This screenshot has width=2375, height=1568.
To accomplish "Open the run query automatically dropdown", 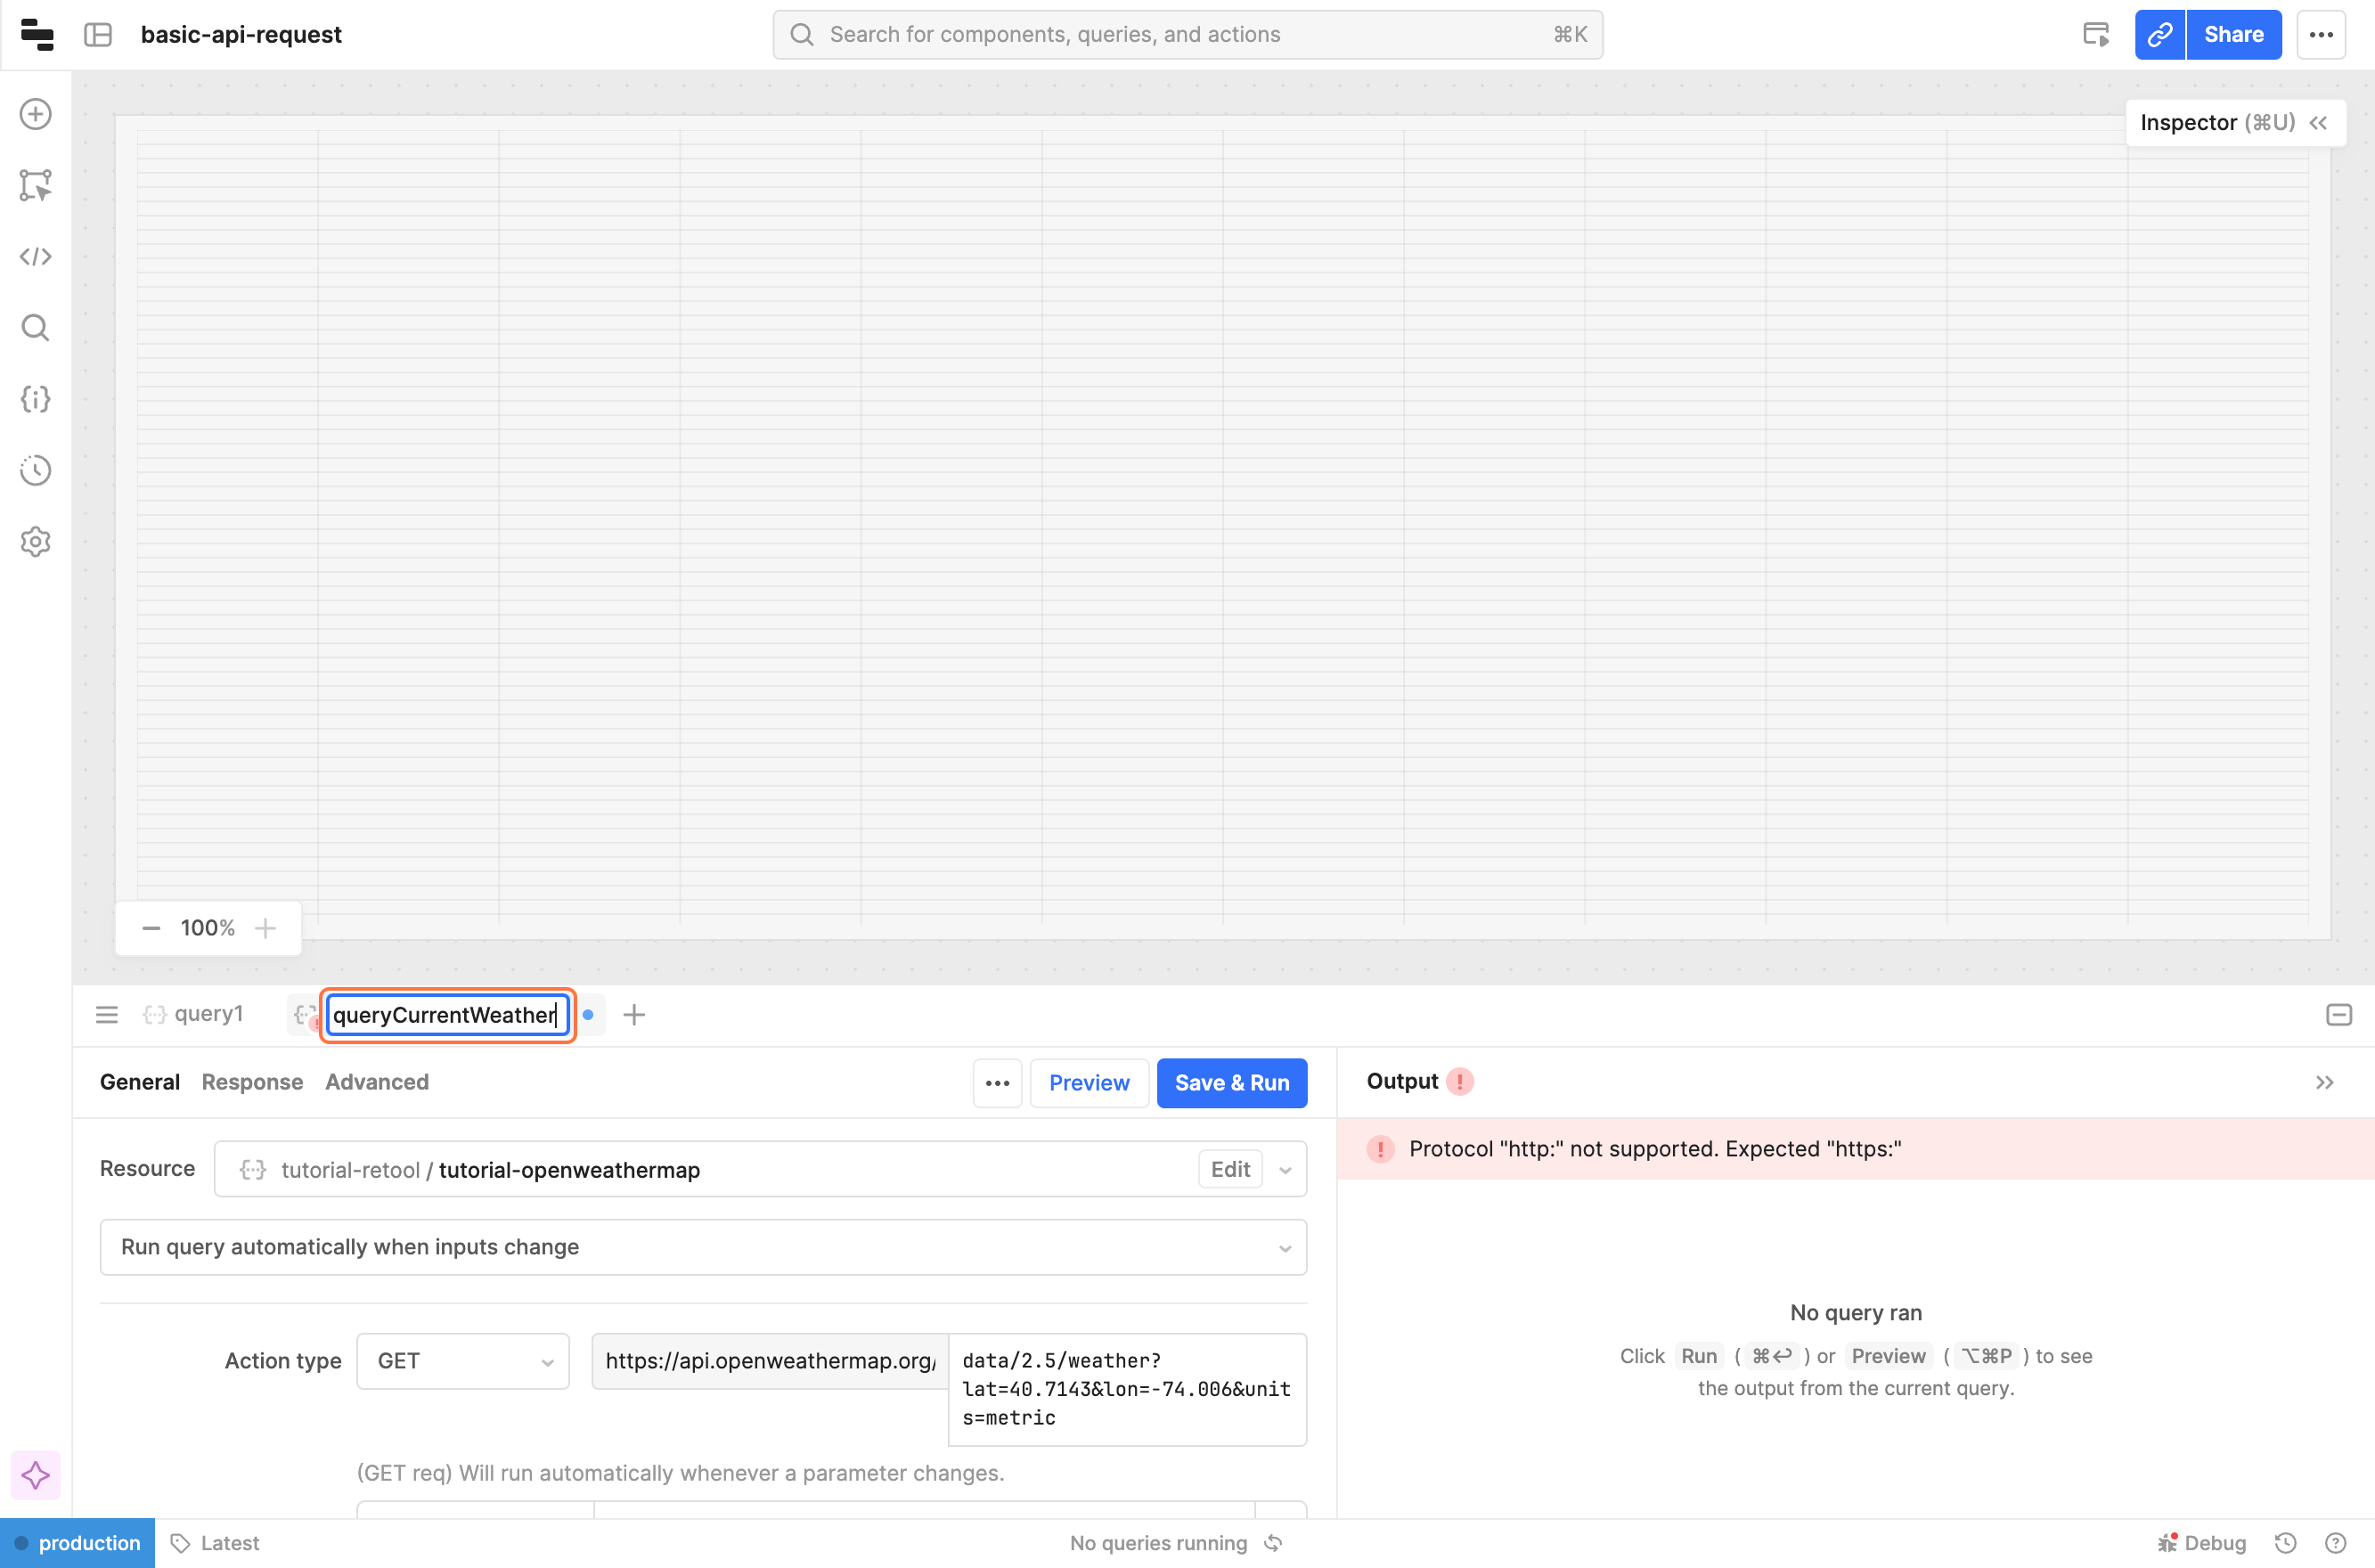I will pyautogui.click(x=703, y=1247).
